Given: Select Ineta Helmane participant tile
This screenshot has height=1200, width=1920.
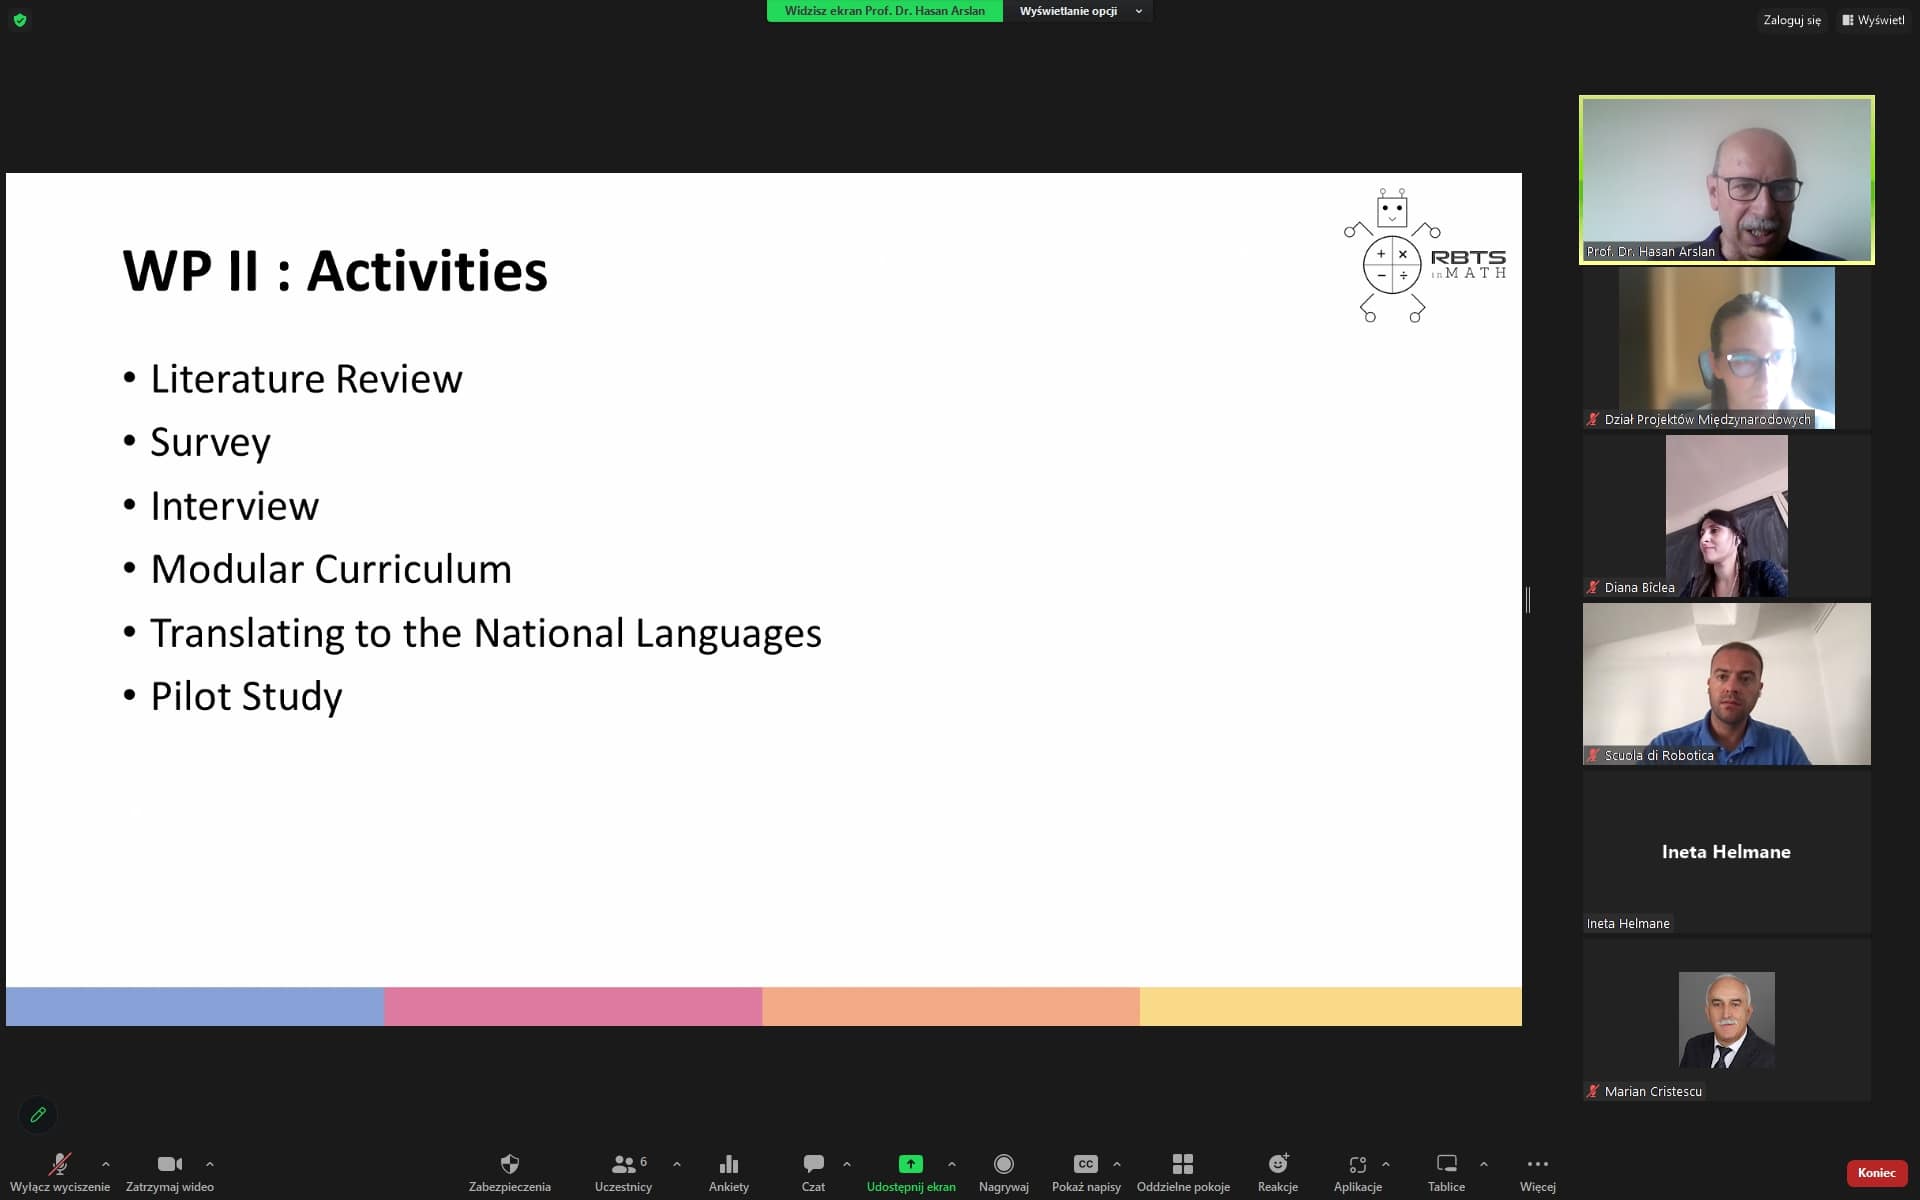Looking at the screenshot, I should point(1727,852).
